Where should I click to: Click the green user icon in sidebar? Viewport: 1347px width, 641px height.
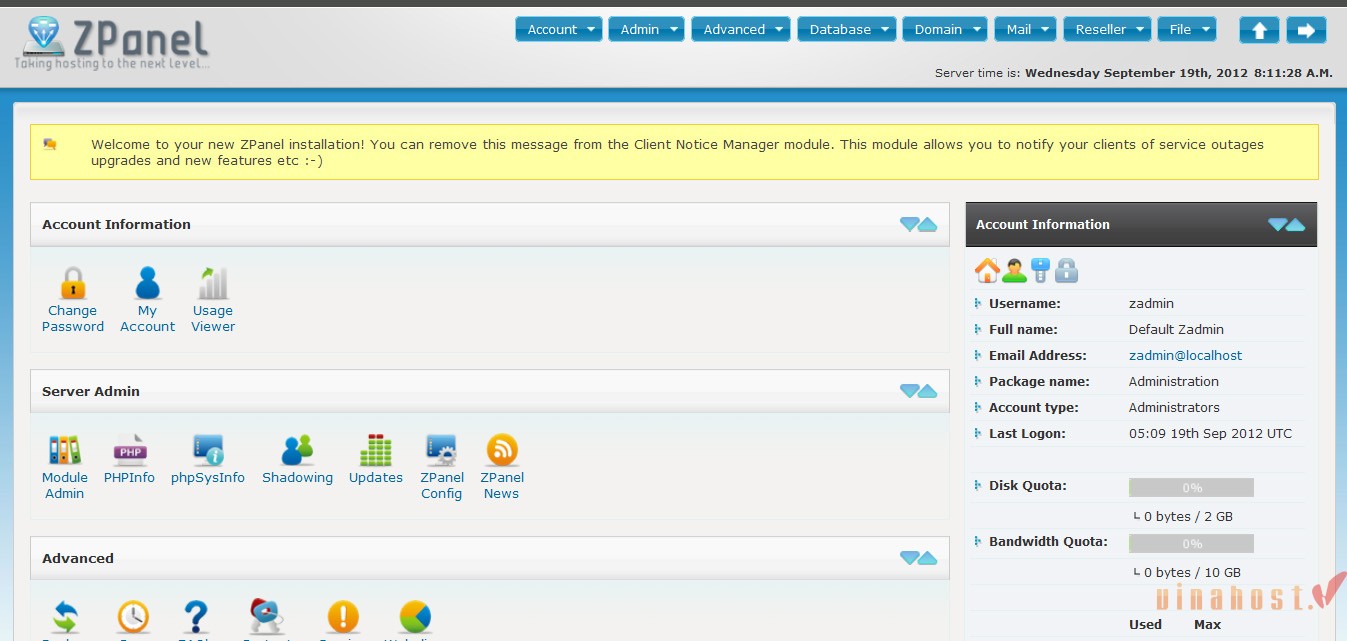(1014, 270)
